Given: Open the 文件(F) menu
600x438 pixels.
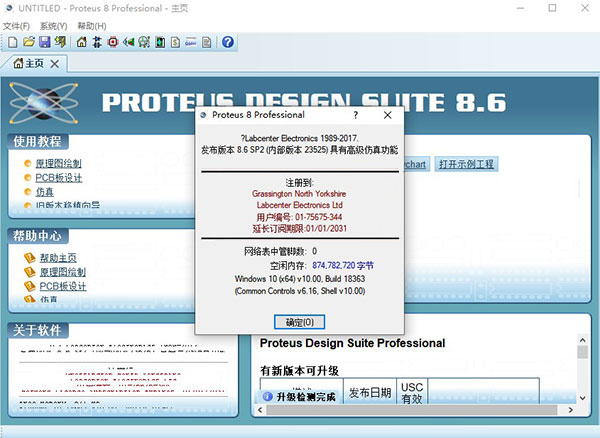Looking at the screenshot, I should coord(16,26).
